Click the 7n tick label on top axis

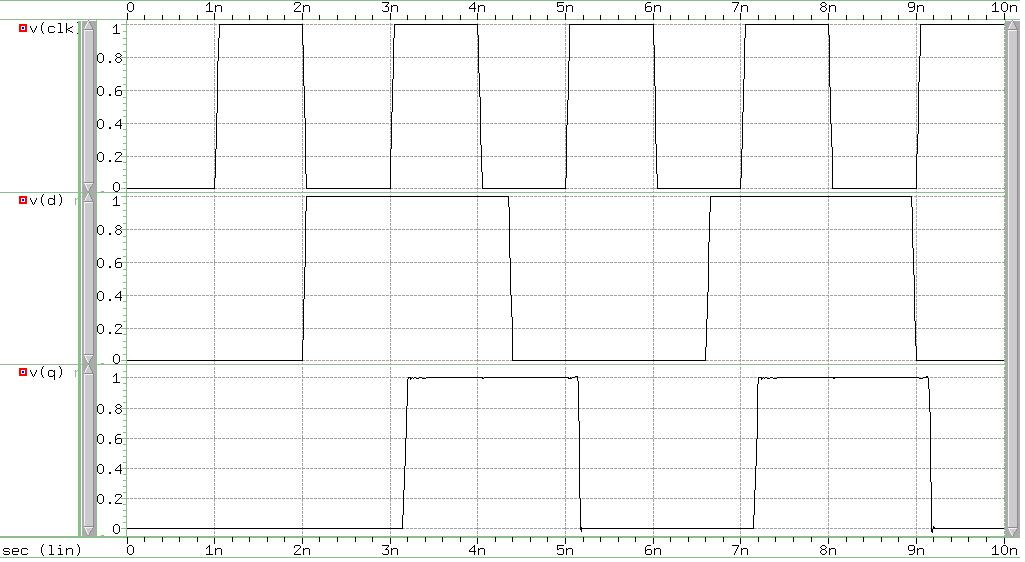tap(740, 7)
